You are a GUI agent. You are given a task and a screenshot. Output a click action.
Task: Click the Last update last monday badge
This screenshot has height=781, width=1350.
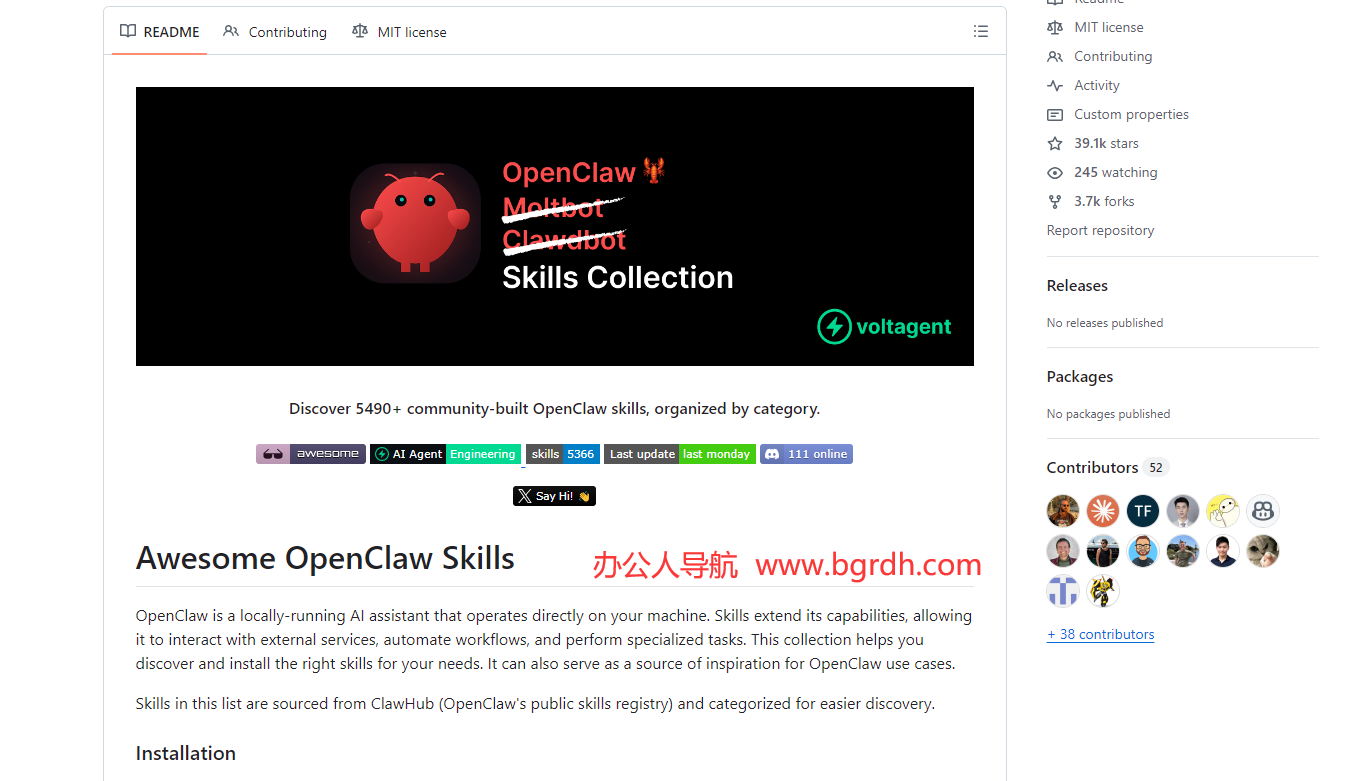pyautogui.click(x=680, y=454)
